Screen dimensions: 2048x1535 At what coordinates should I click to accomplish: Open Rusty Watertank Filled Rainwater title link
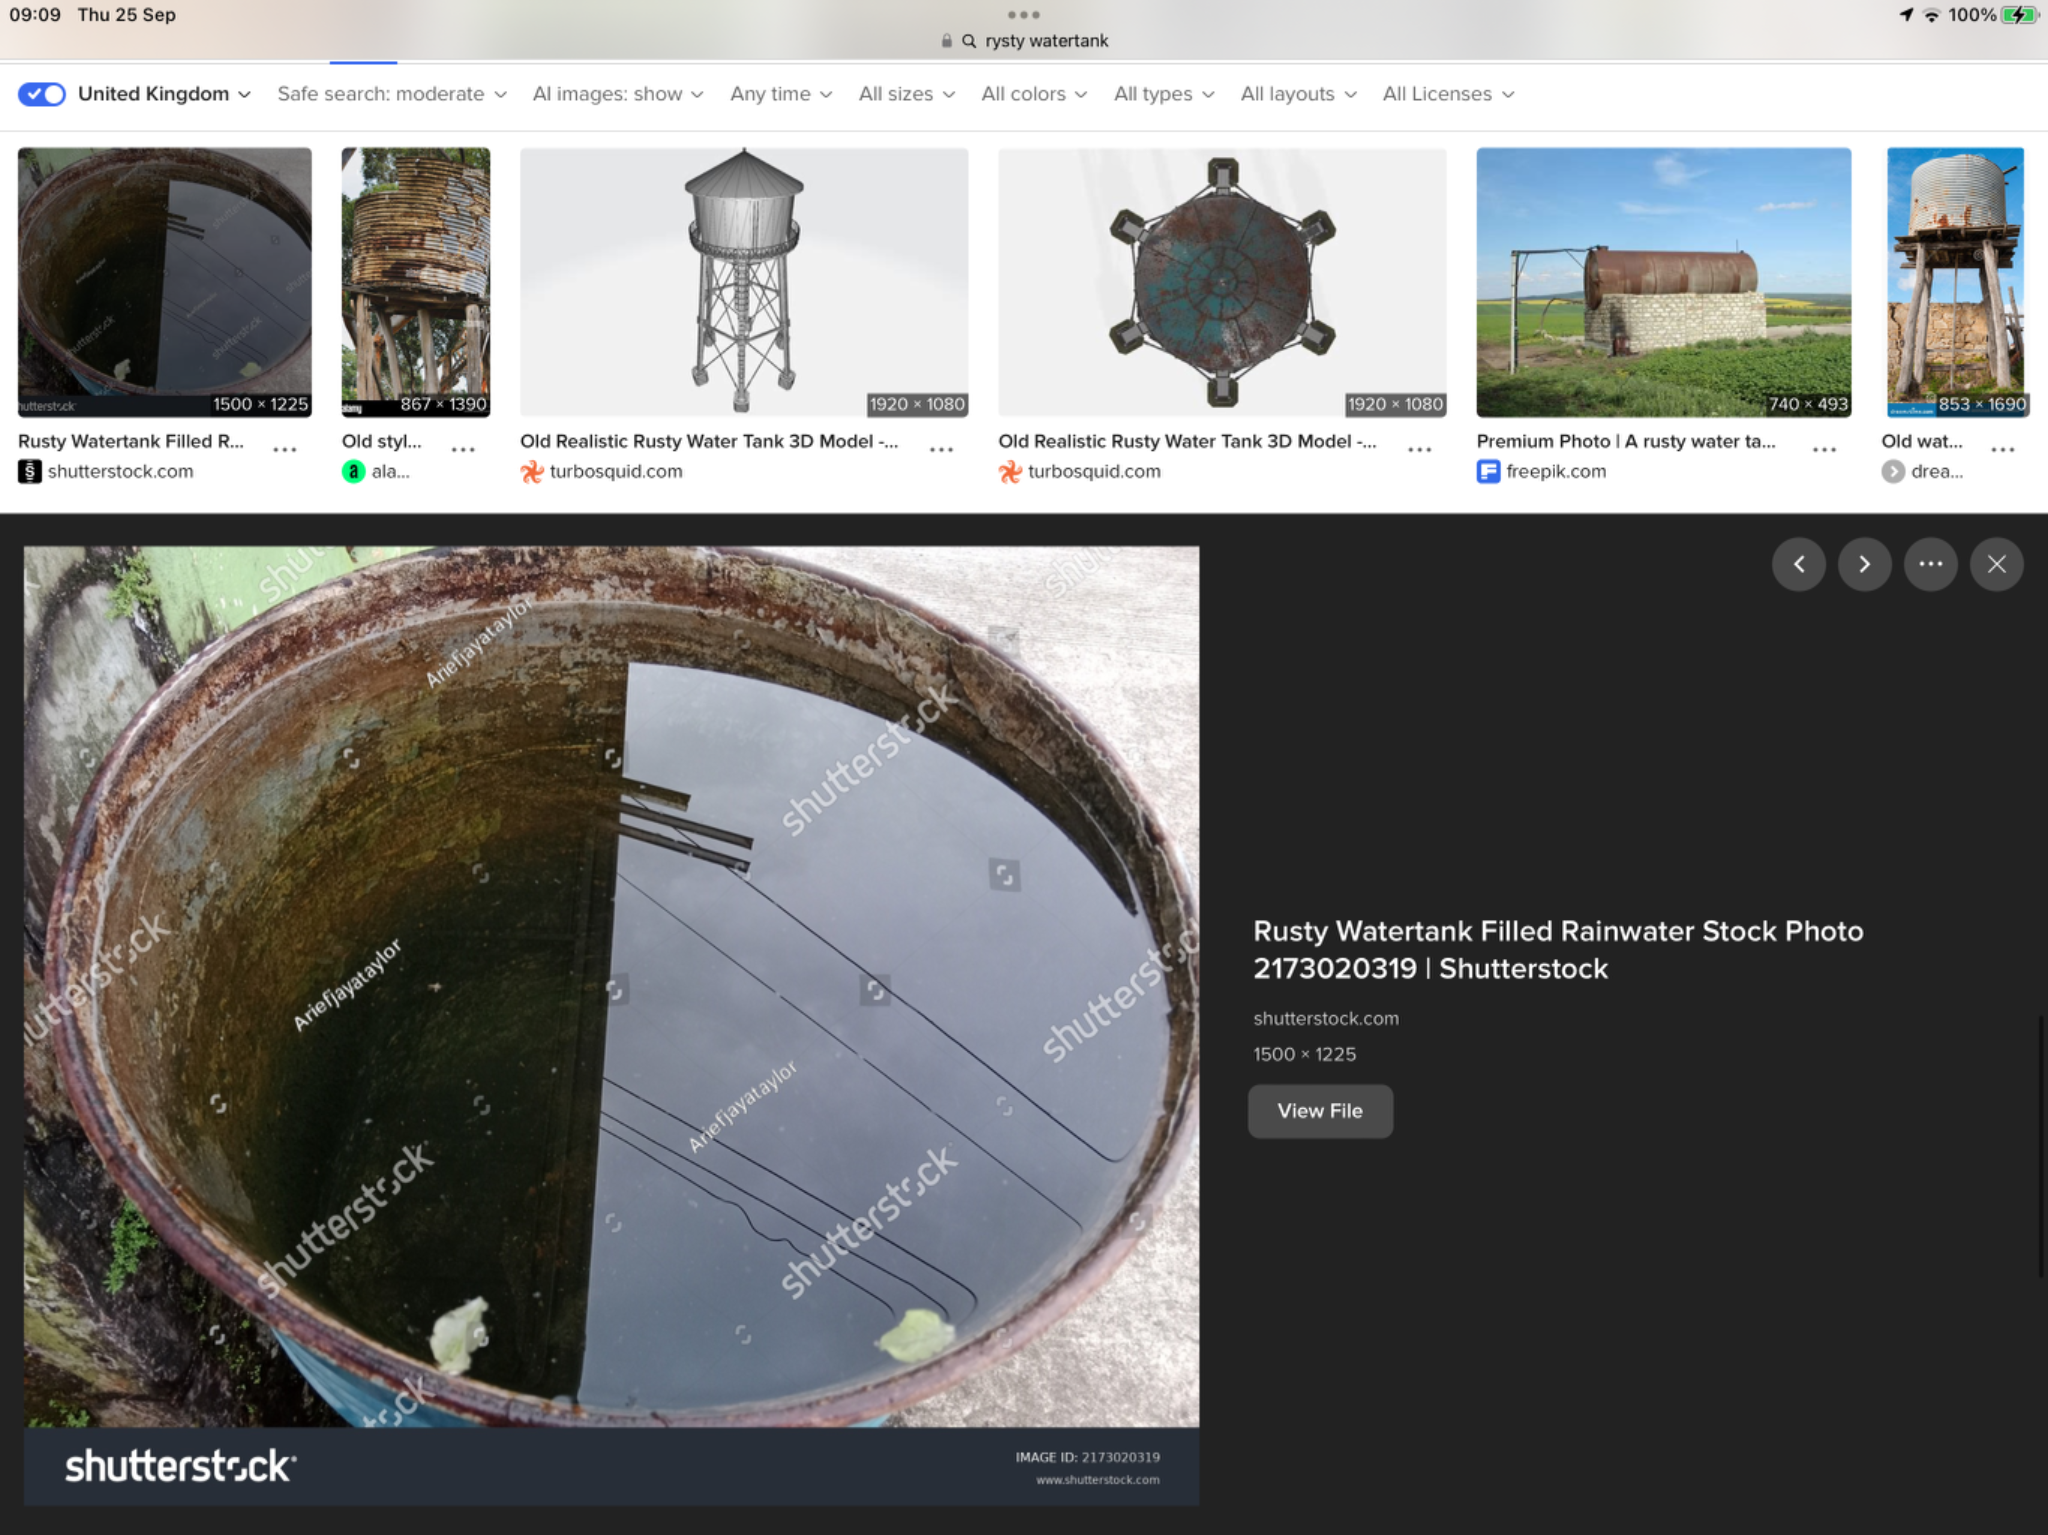tap(1558, 949)
